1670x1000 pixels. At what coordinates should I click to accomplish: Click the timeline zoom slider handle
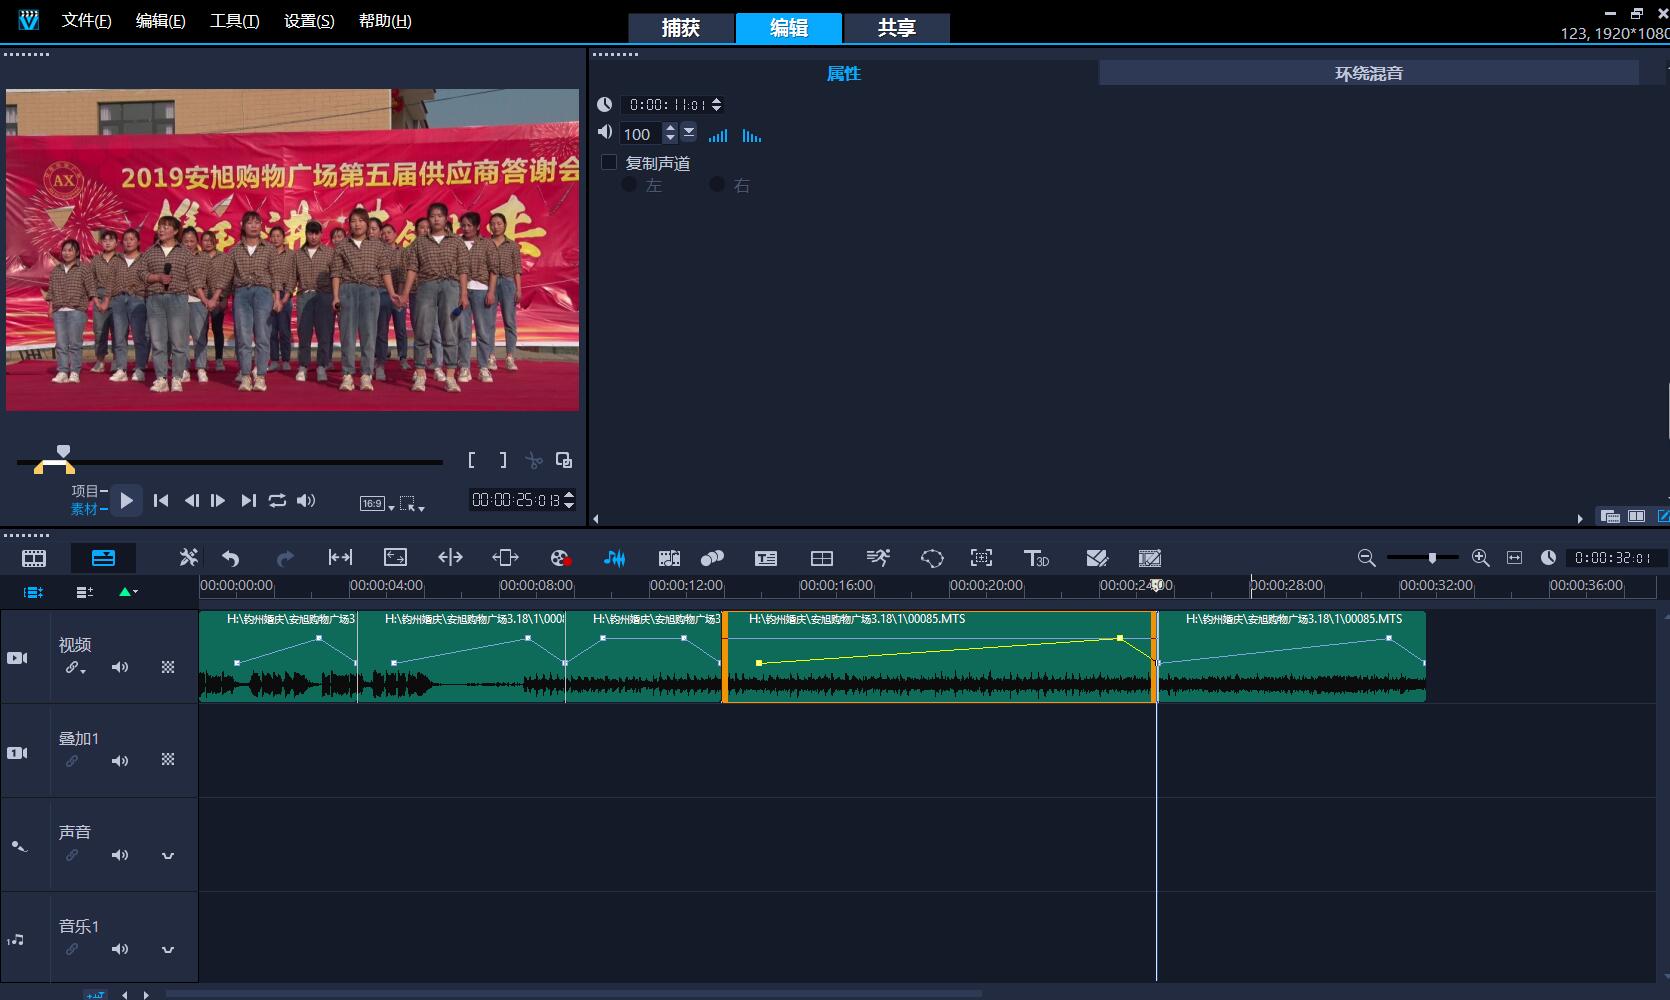point(1432,558)
